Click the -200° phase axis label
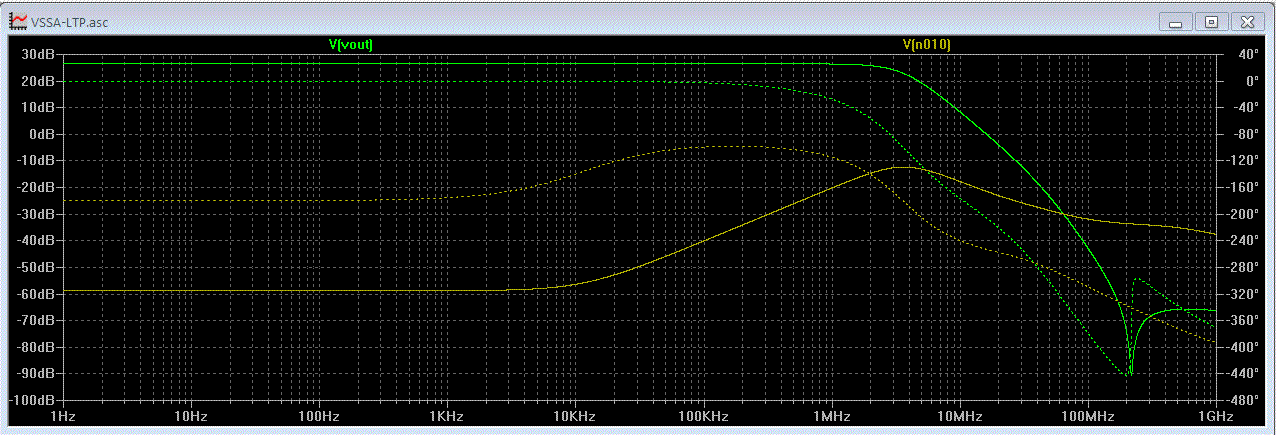 [1245, 214]
